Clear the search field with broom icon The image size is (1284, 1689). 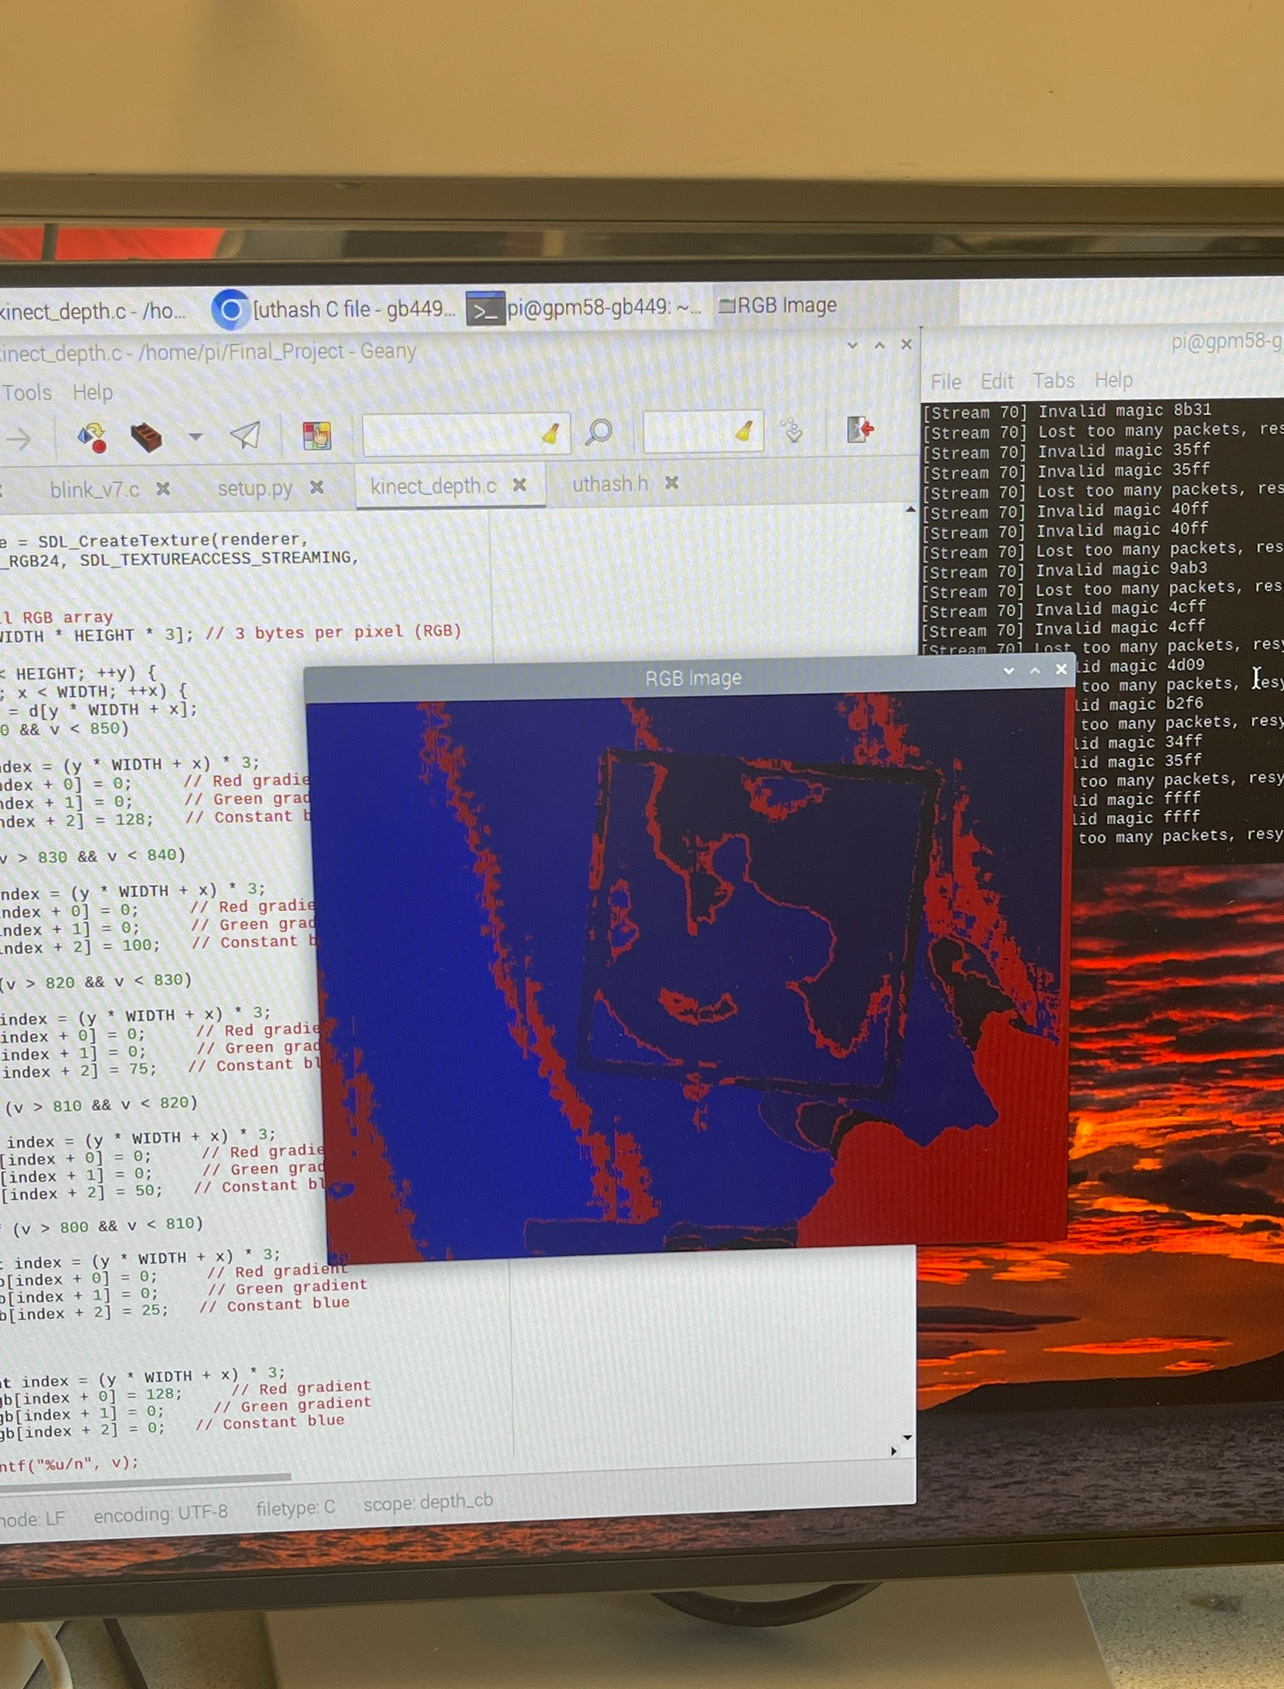pyautogui.click(x=550, y=433)
